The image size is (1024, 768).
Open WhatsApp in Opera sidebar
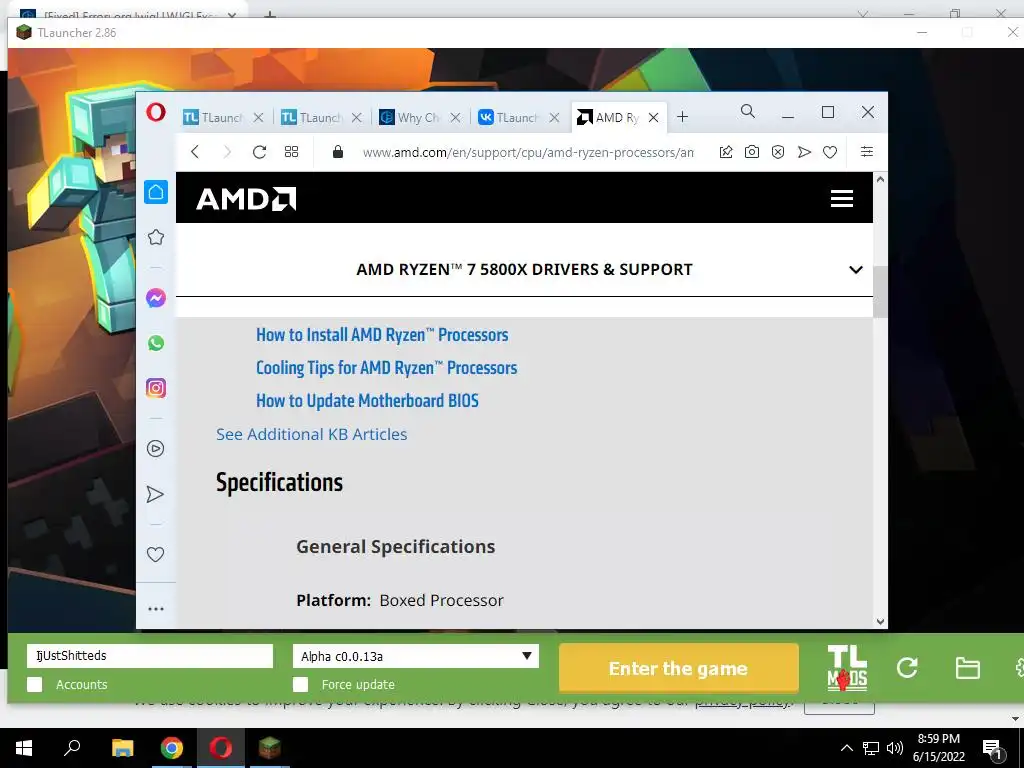[155, 343]
